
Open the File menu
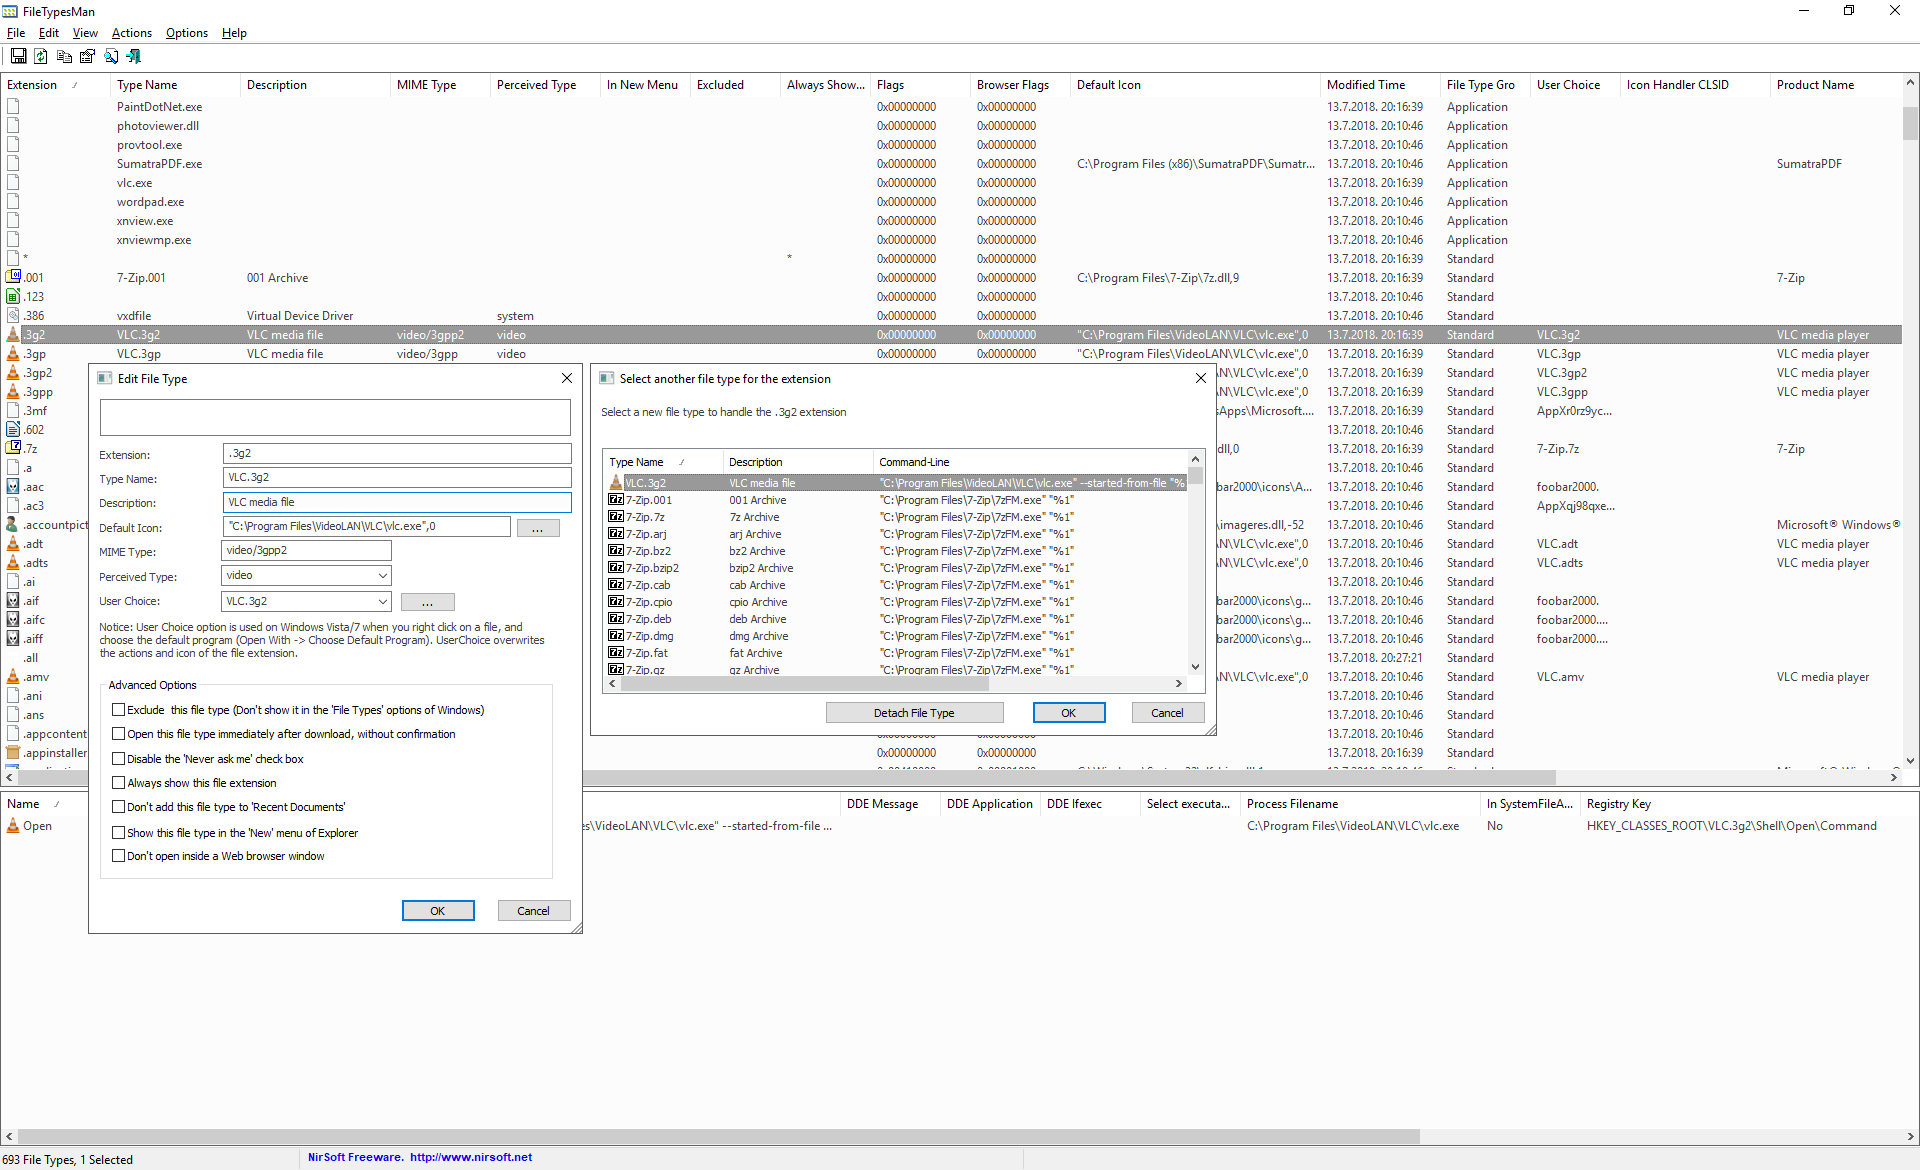point(16,33)
